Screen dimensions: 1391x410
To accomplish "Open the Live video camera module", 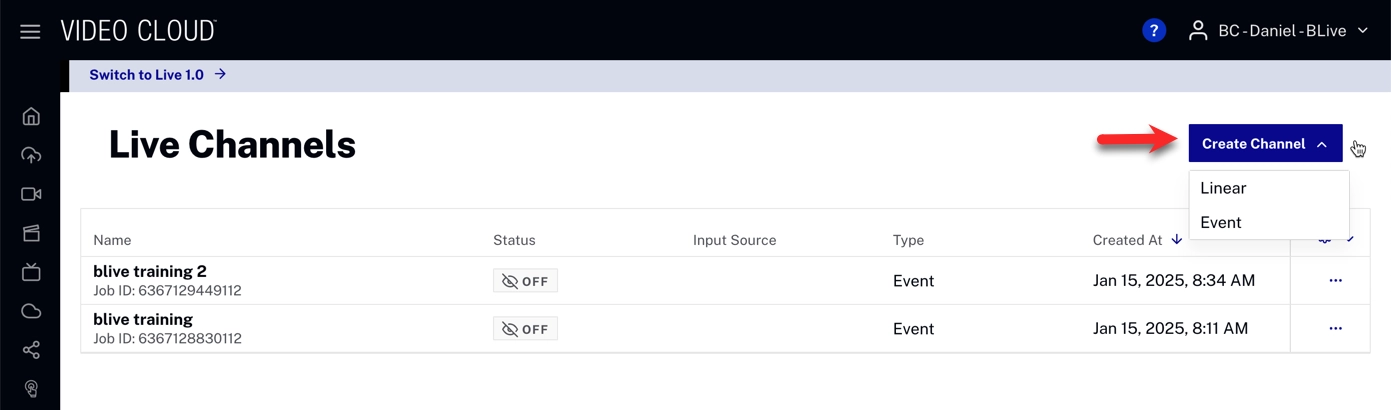I will pyautogui.click(x=31, y=194).
